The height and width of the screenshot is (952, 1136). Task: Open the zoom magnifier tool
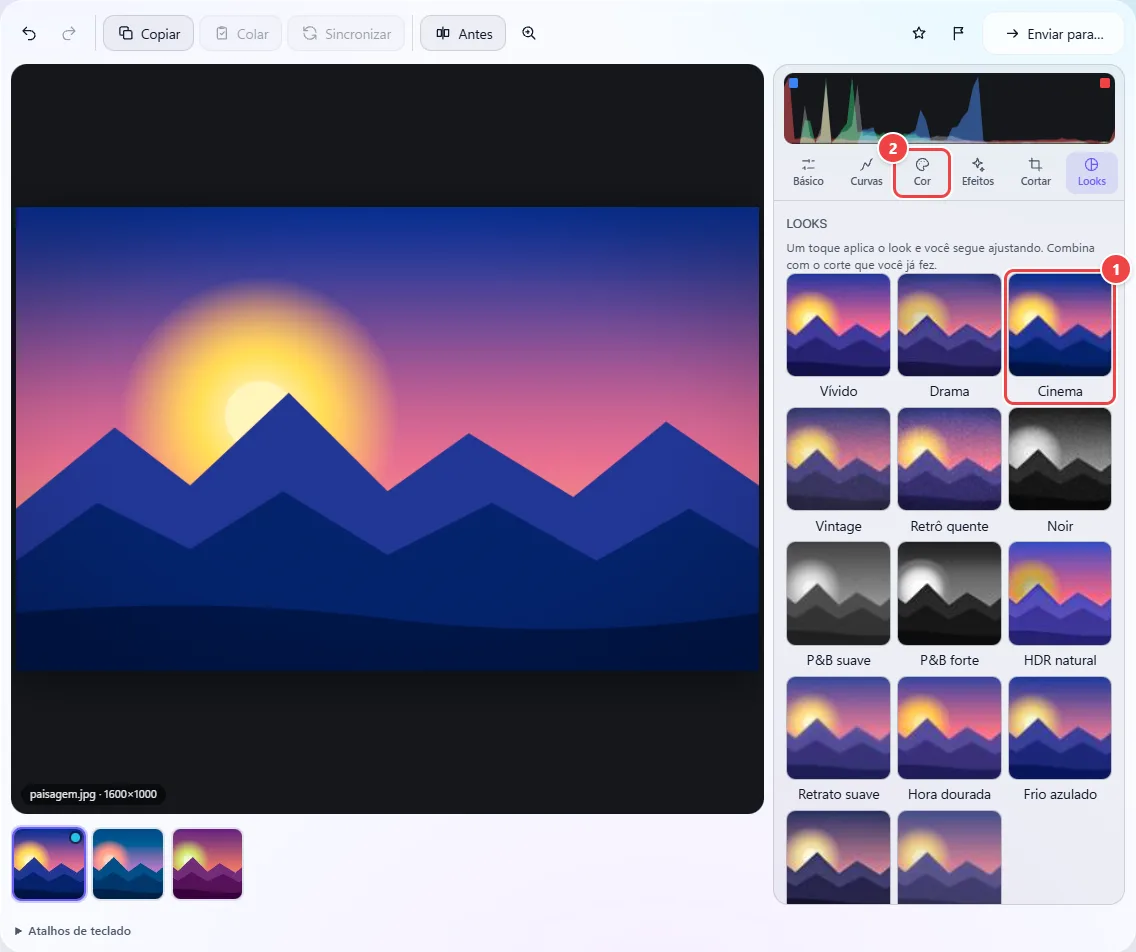pos(529,33)
